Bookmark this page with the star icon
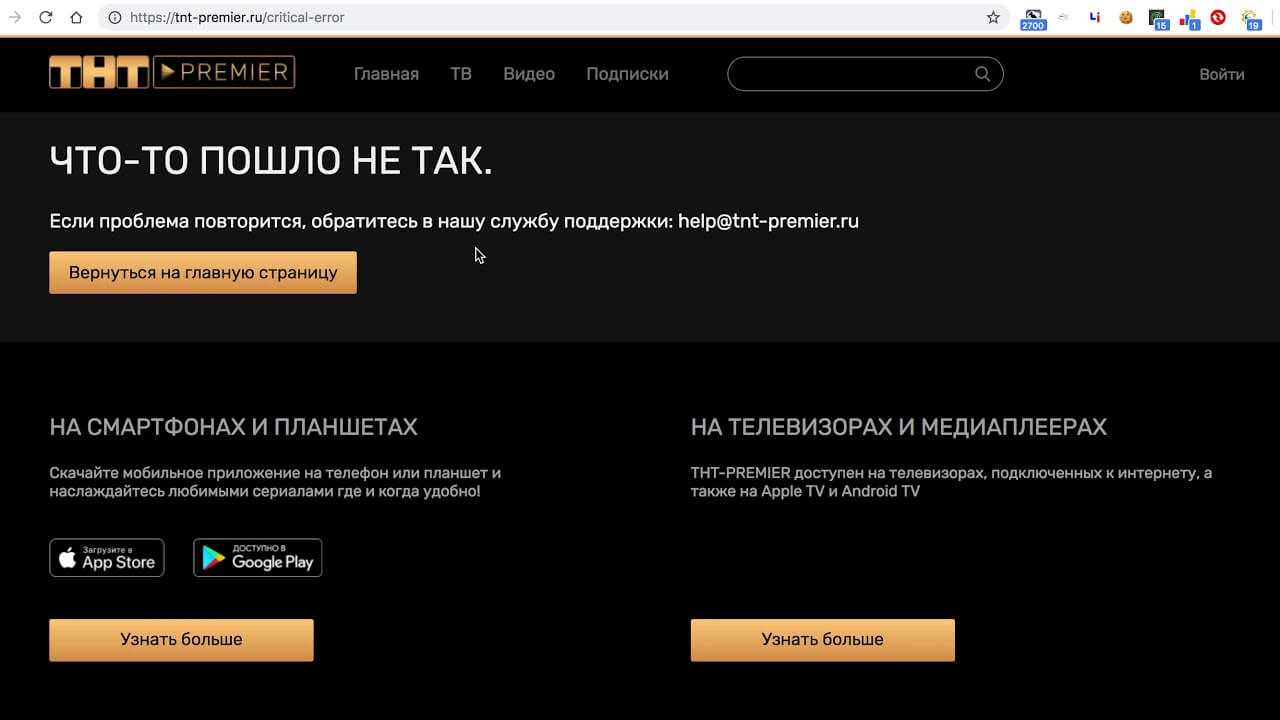This screenshot has width=1280, height=720. [x=993, y=17]
